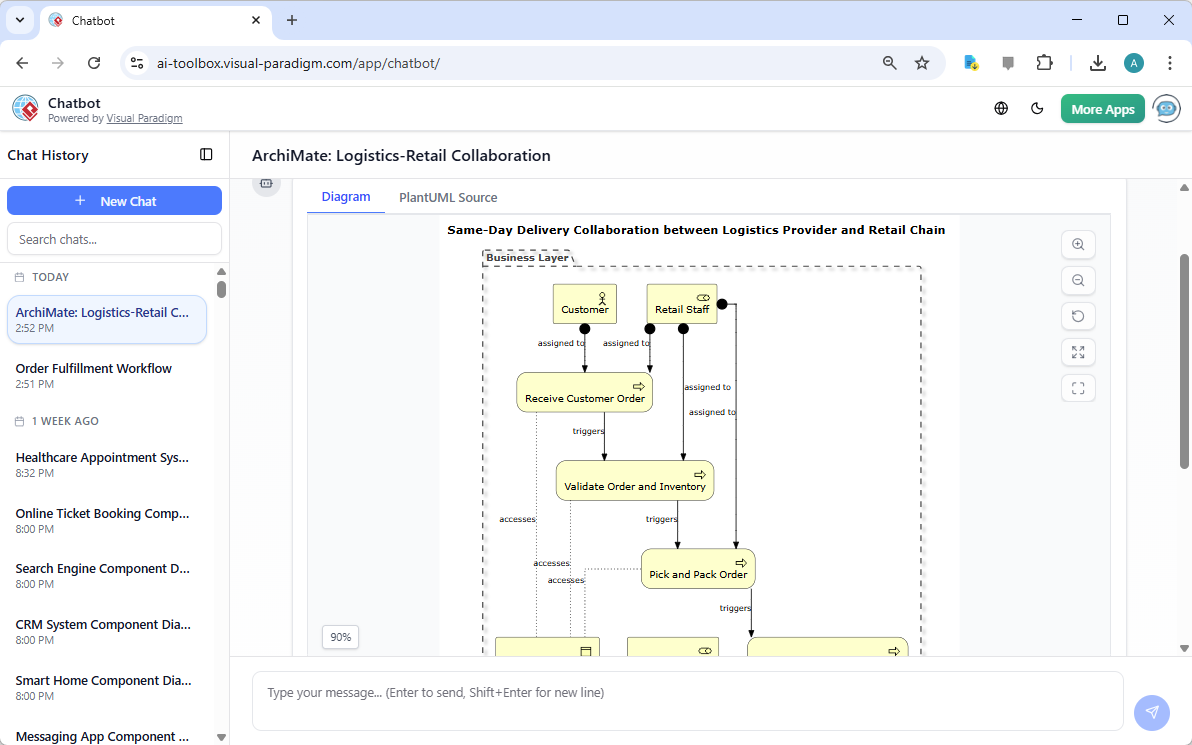Open the Visual Paradigm link

(x=144, y=117)
